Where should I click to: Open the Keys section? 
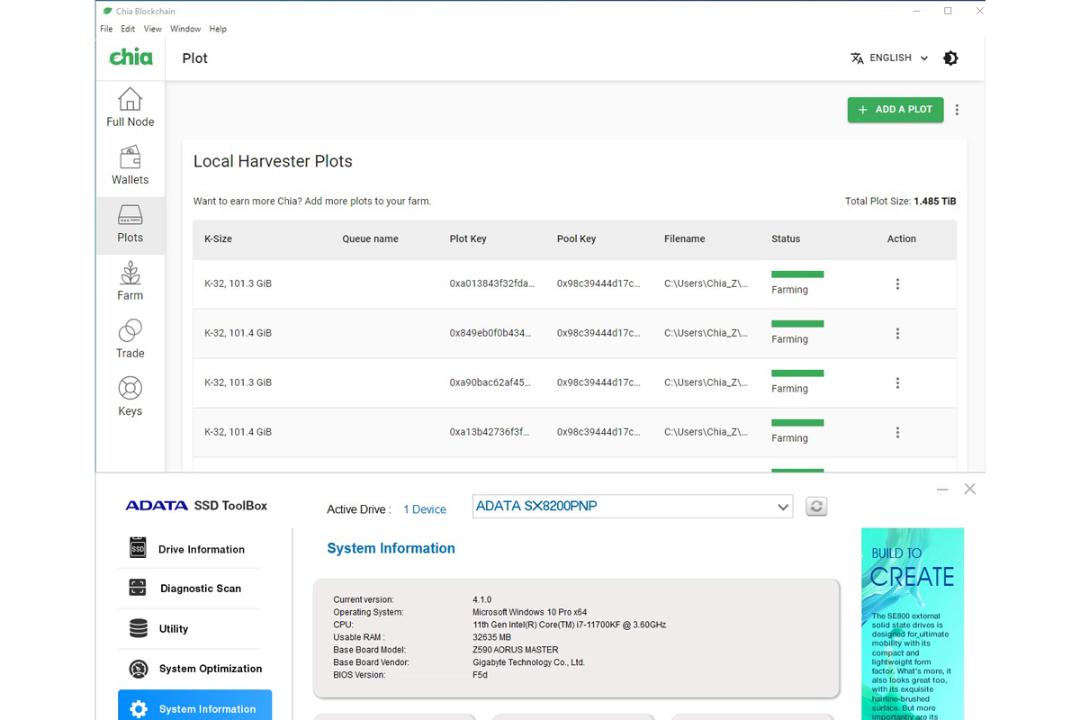point(130,397)
